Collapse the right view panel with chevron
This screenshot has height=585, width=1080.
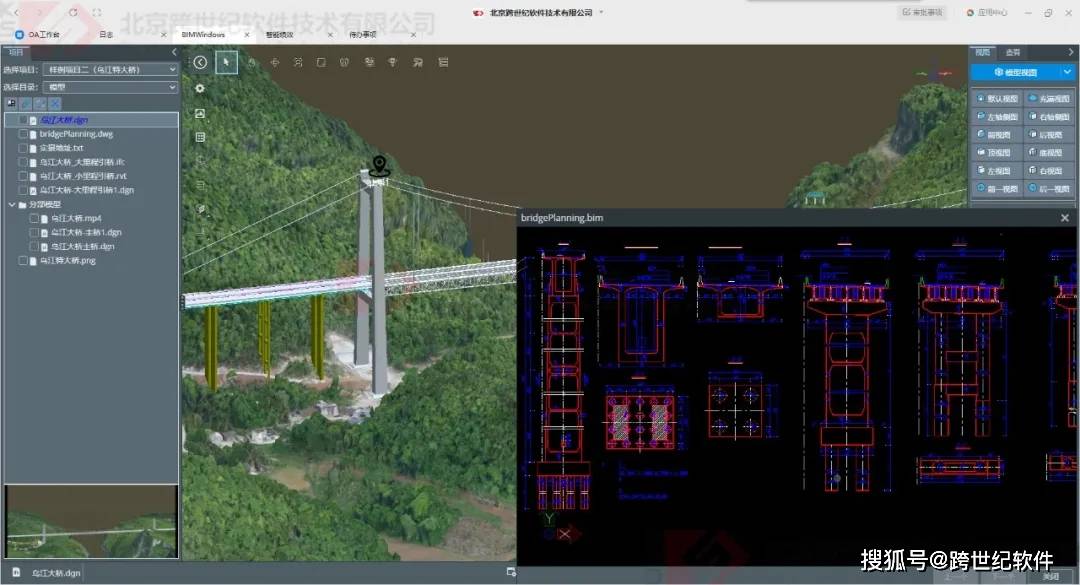(1070, 52)
